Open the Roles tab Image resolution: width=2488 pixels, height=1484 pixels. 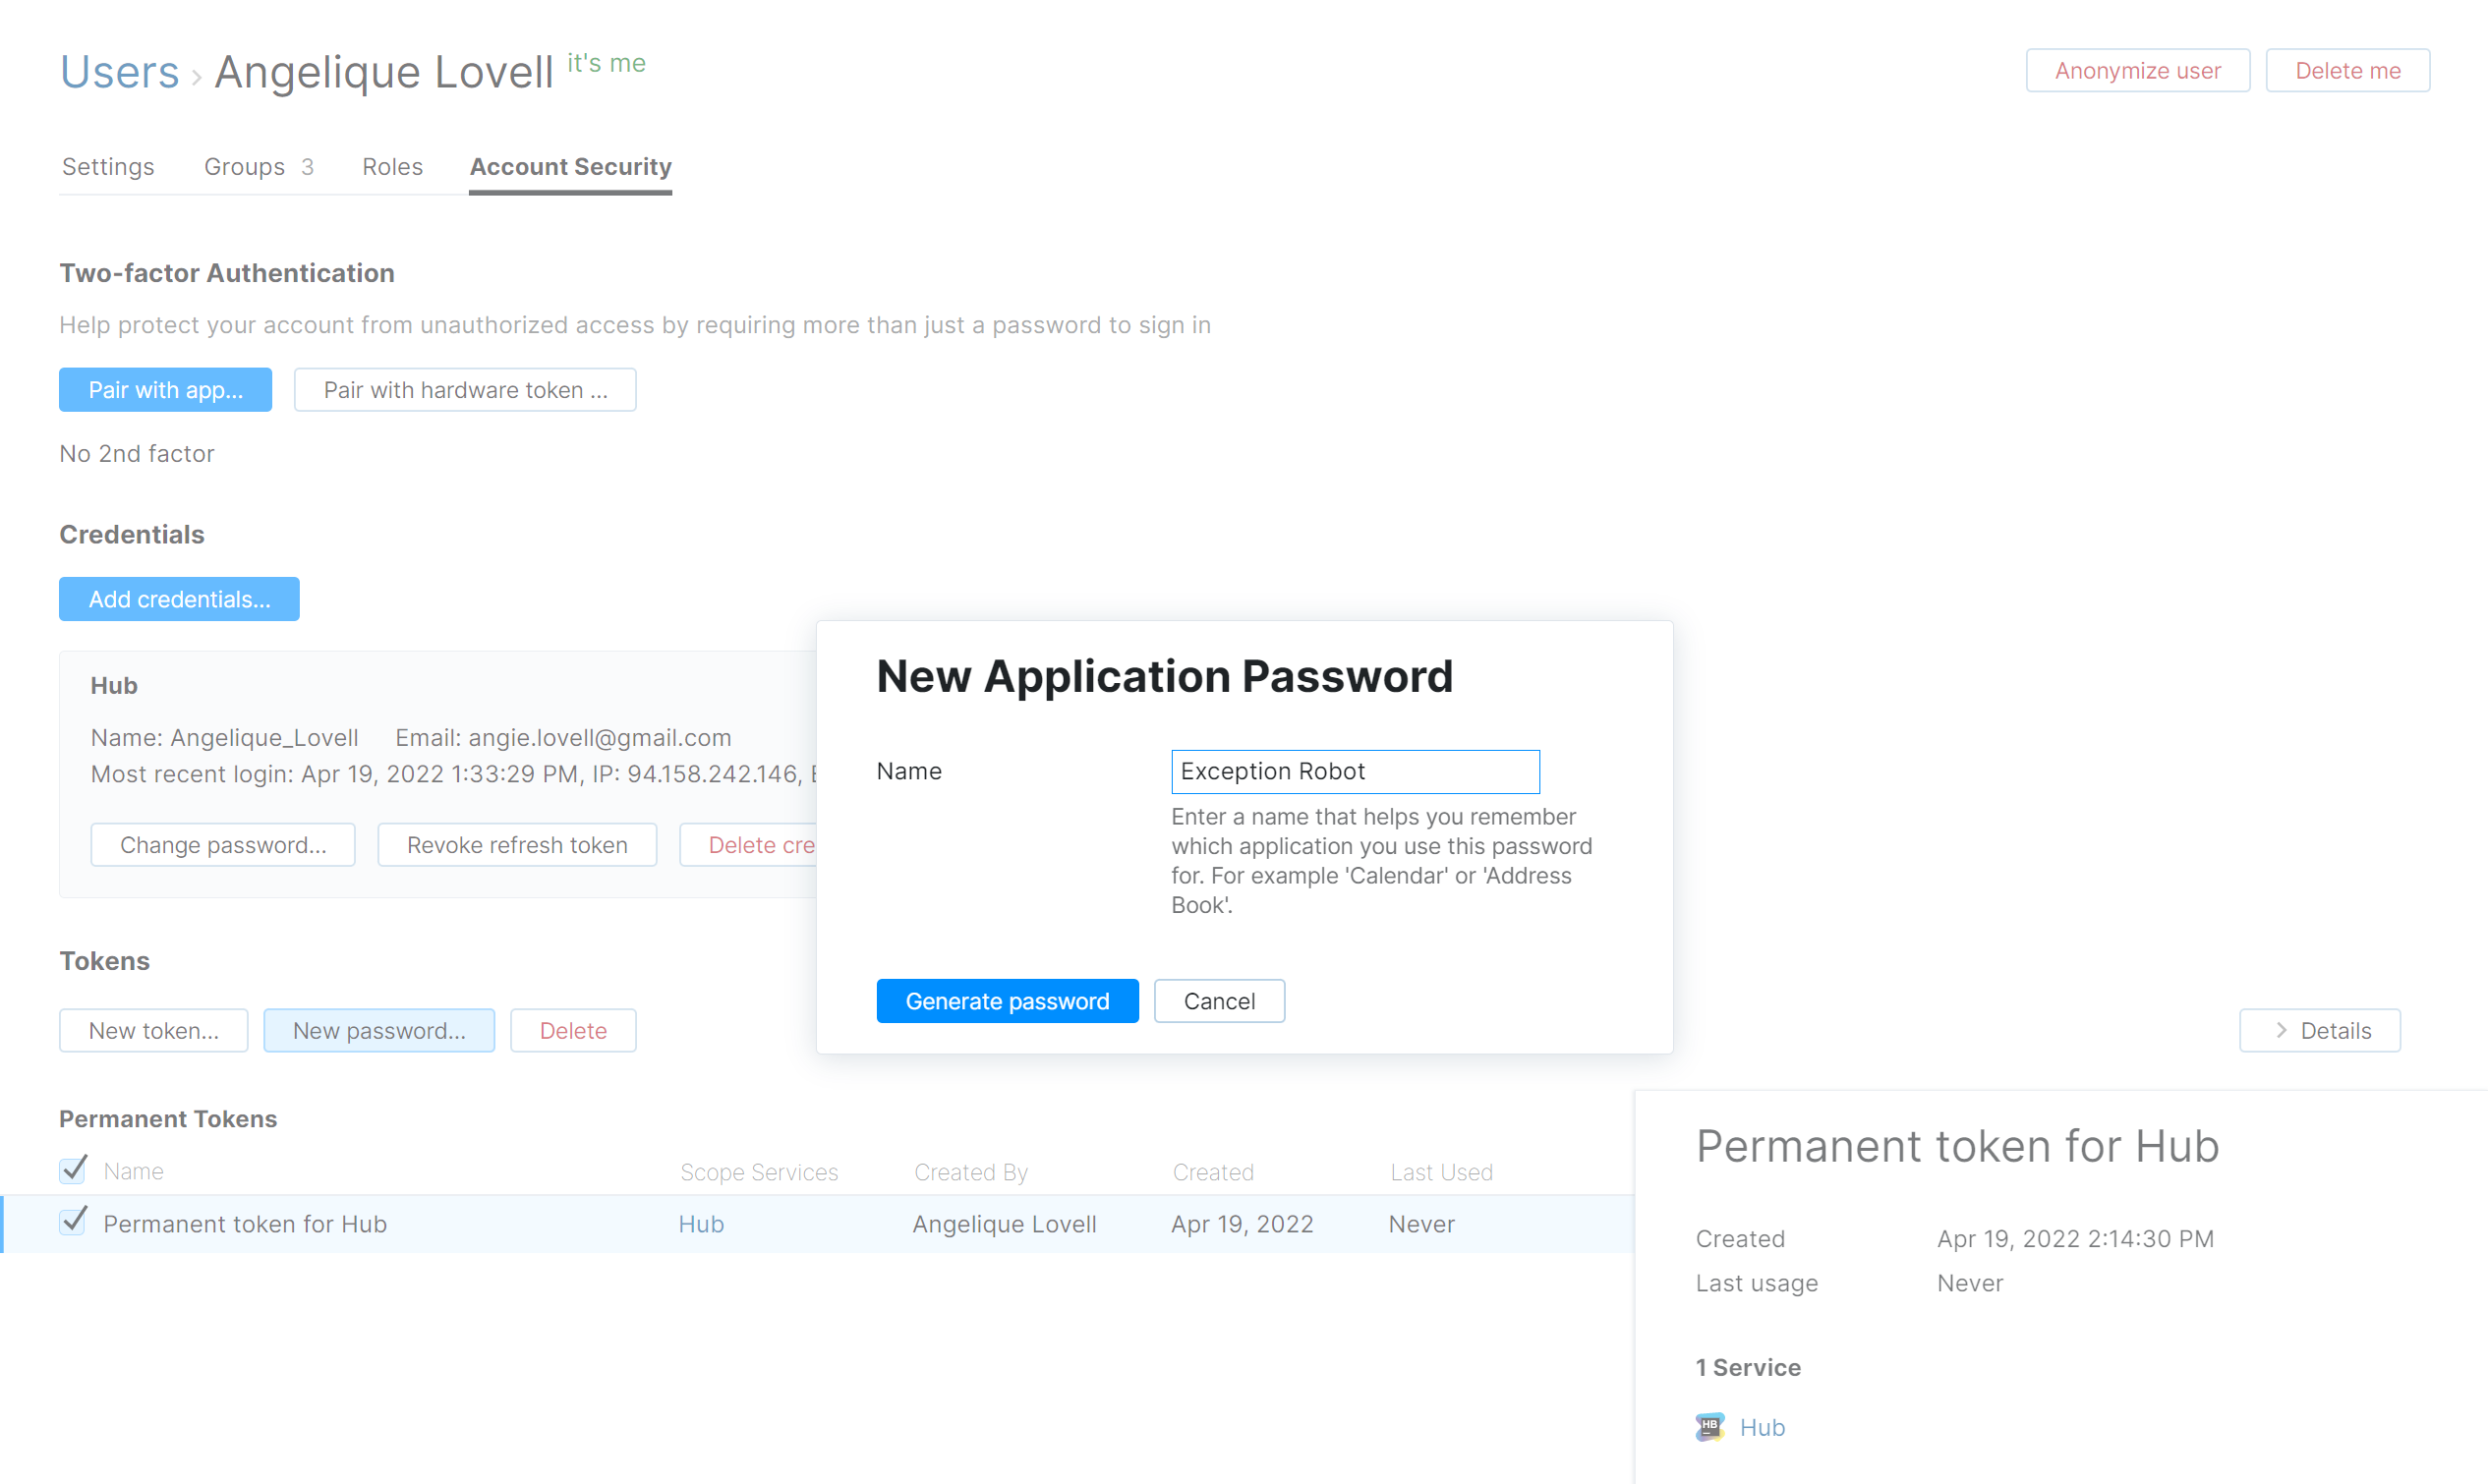coord(391,166)
